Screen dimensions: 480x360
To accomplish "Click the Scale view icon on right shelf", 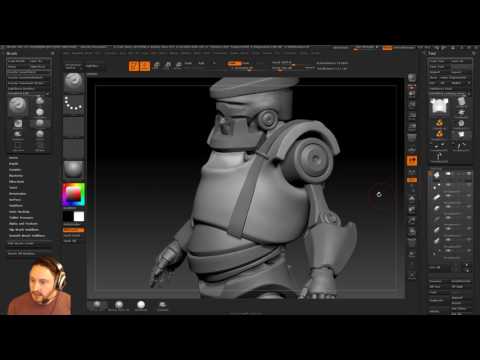I will [x=412, y=221].
